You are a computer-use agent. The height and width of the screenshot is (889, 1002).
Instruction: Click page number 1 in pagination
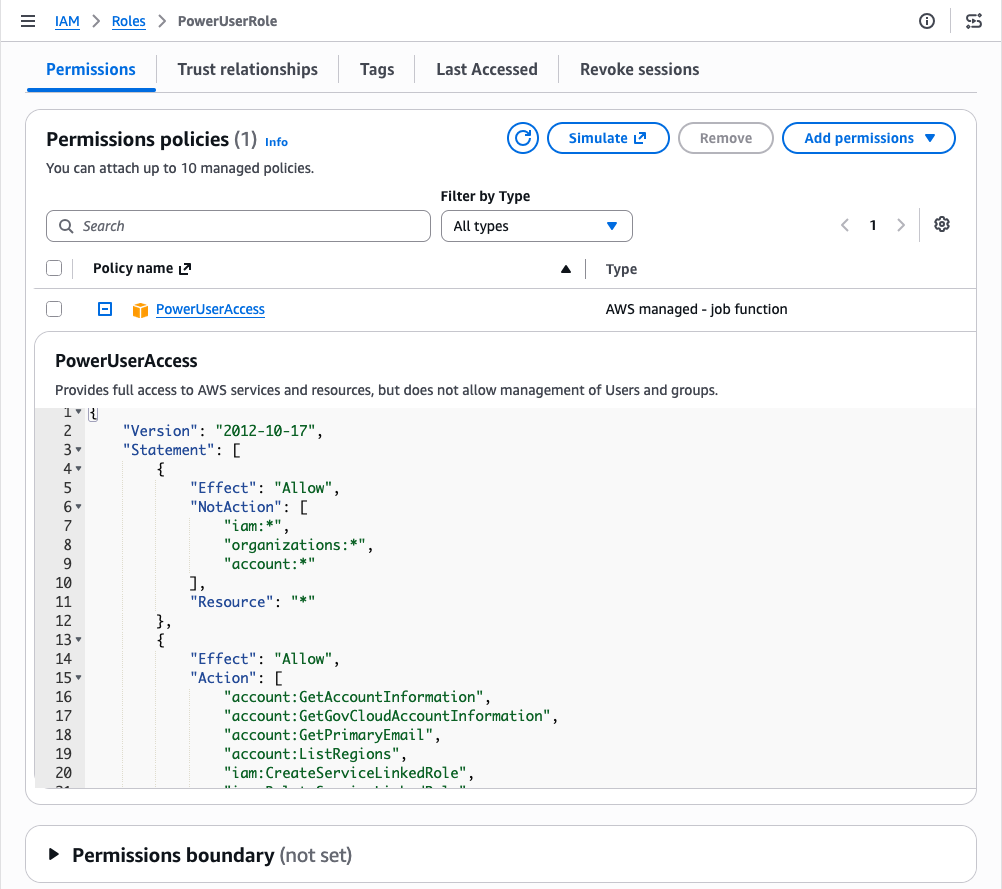(873, 225)
